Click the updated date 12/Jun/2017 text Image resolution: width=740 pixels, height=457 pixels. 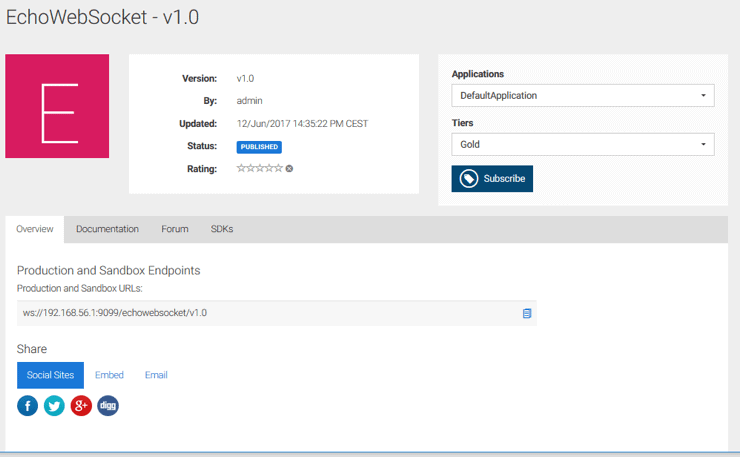(x=302, y=124)
